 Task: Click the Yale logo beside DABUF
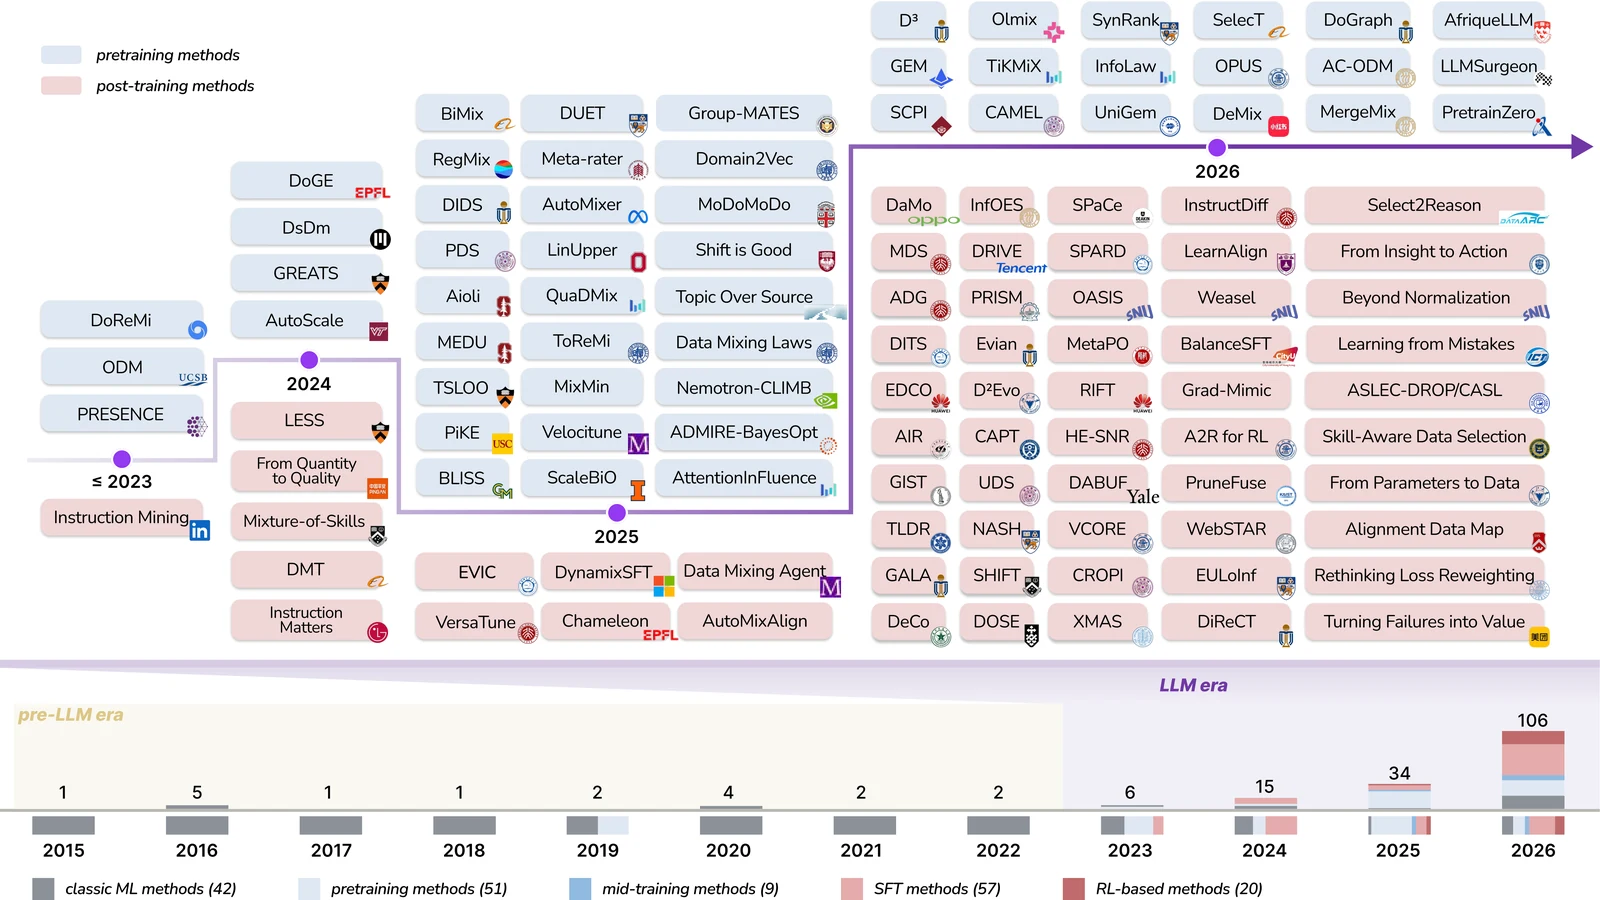click(1143, 497)
